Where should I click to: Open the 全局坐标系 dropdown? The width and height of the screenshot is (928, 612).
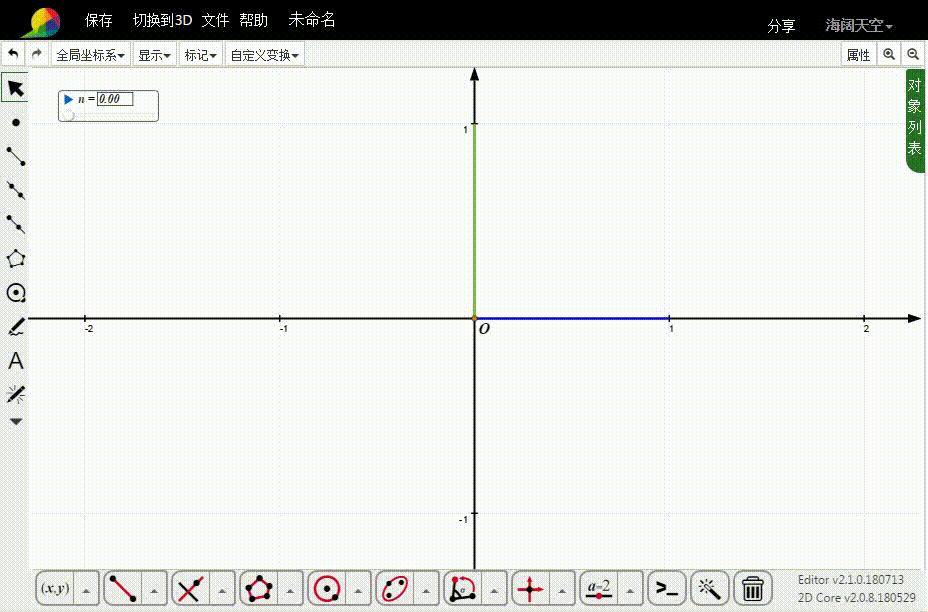(x=91, y=55)
